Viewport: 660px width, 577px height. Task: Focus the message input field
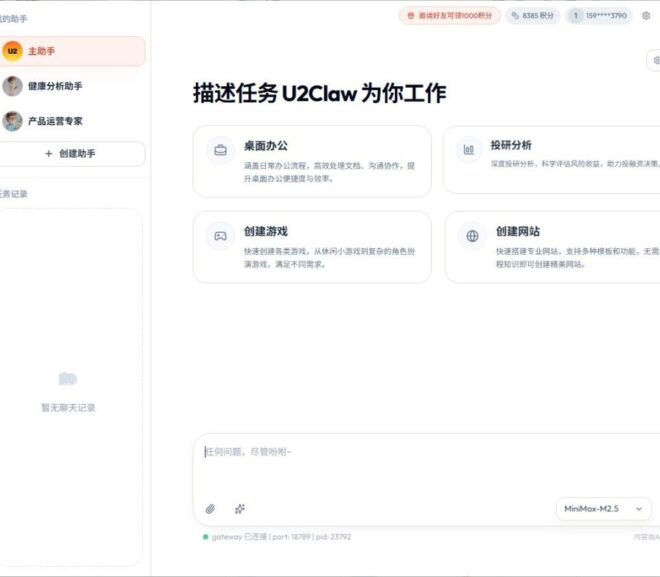pos(426,465)
